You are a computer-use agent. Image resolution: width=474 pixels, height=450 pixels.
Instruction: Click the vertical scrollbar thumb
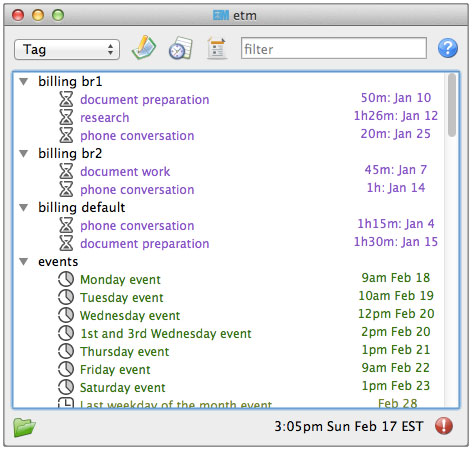452,105
